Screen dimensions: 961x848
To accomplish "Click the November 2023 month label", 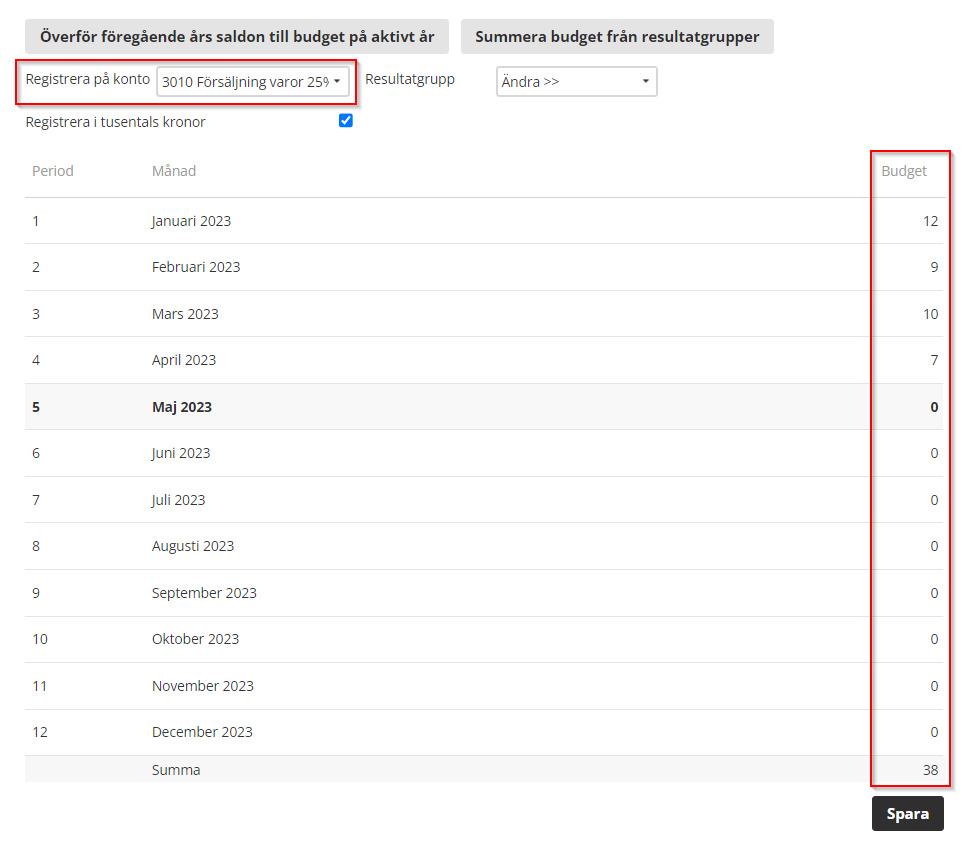I will pyautogui.click(x=203, y=686).
